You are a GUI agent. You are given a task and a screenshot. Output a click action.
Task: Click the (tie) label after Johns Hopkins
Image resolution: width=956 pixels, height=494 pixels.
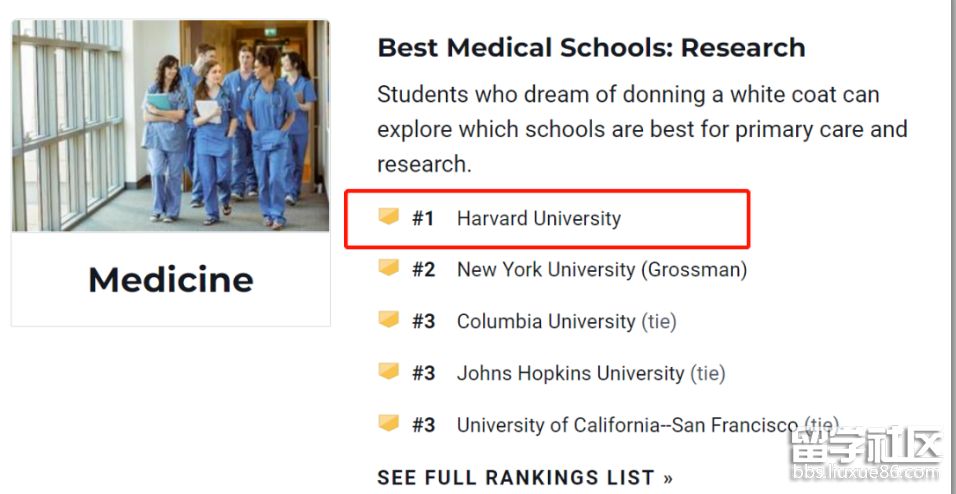pos(708,373)
